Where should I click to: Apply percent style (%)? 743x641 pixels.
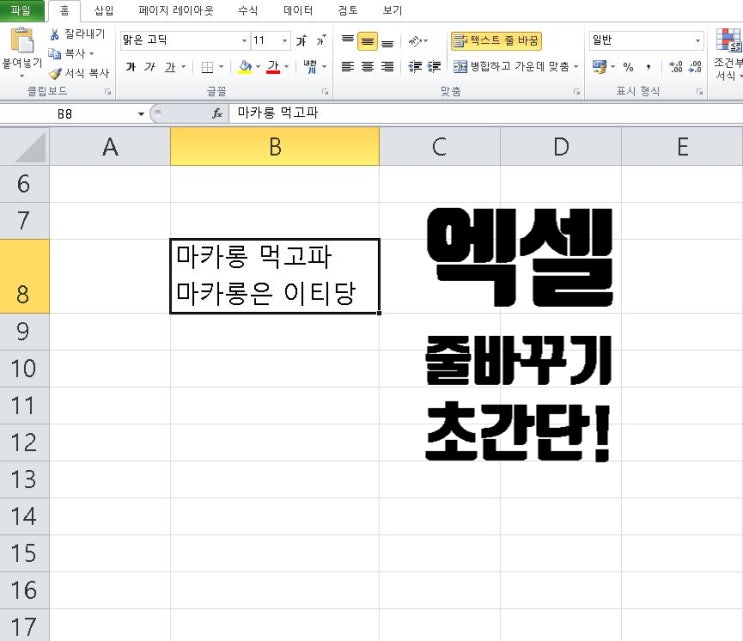coord(628,67)
